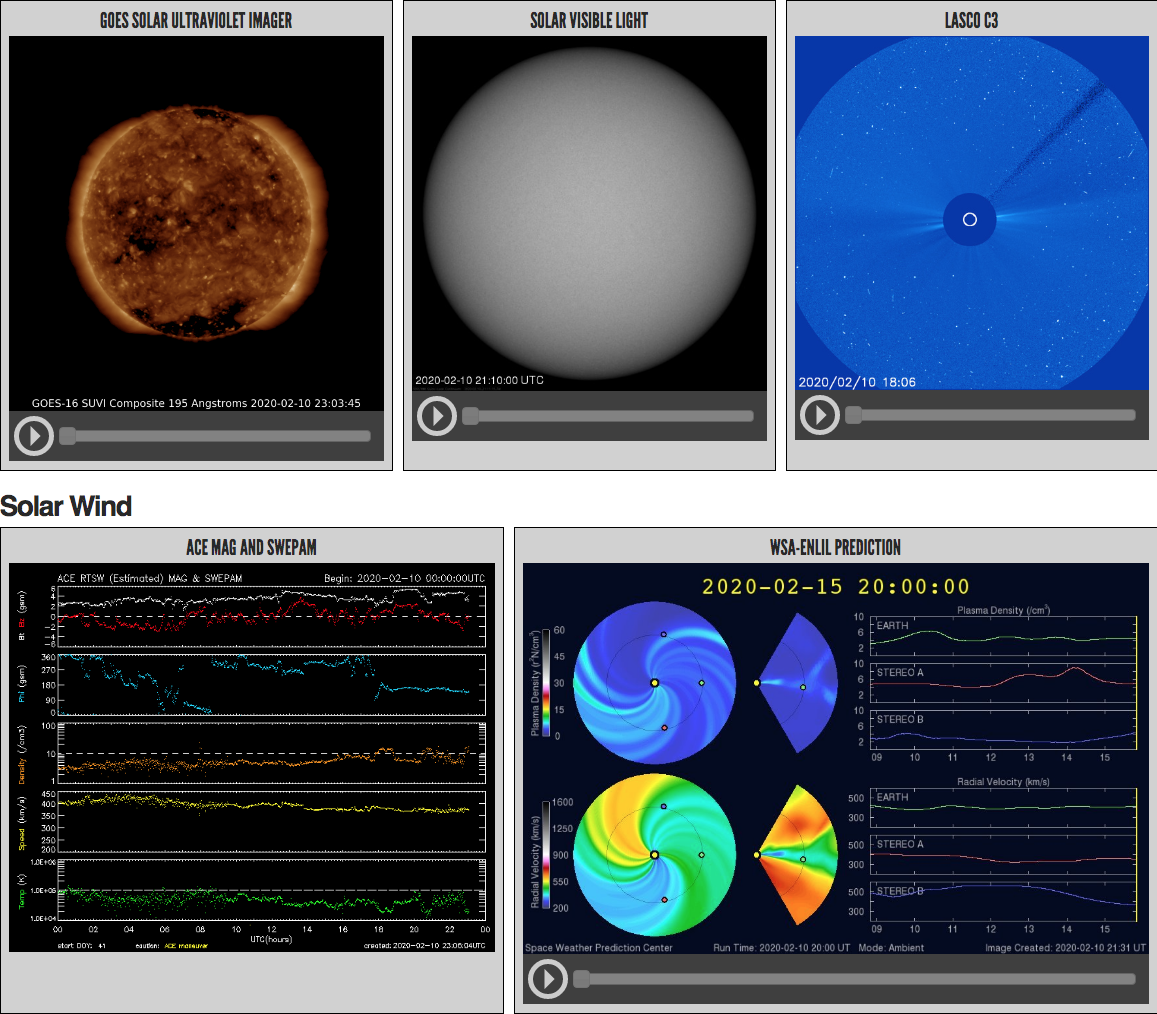
Task: Click the Solar Visible Light progress slider
Action: click(x=608, y=416)
